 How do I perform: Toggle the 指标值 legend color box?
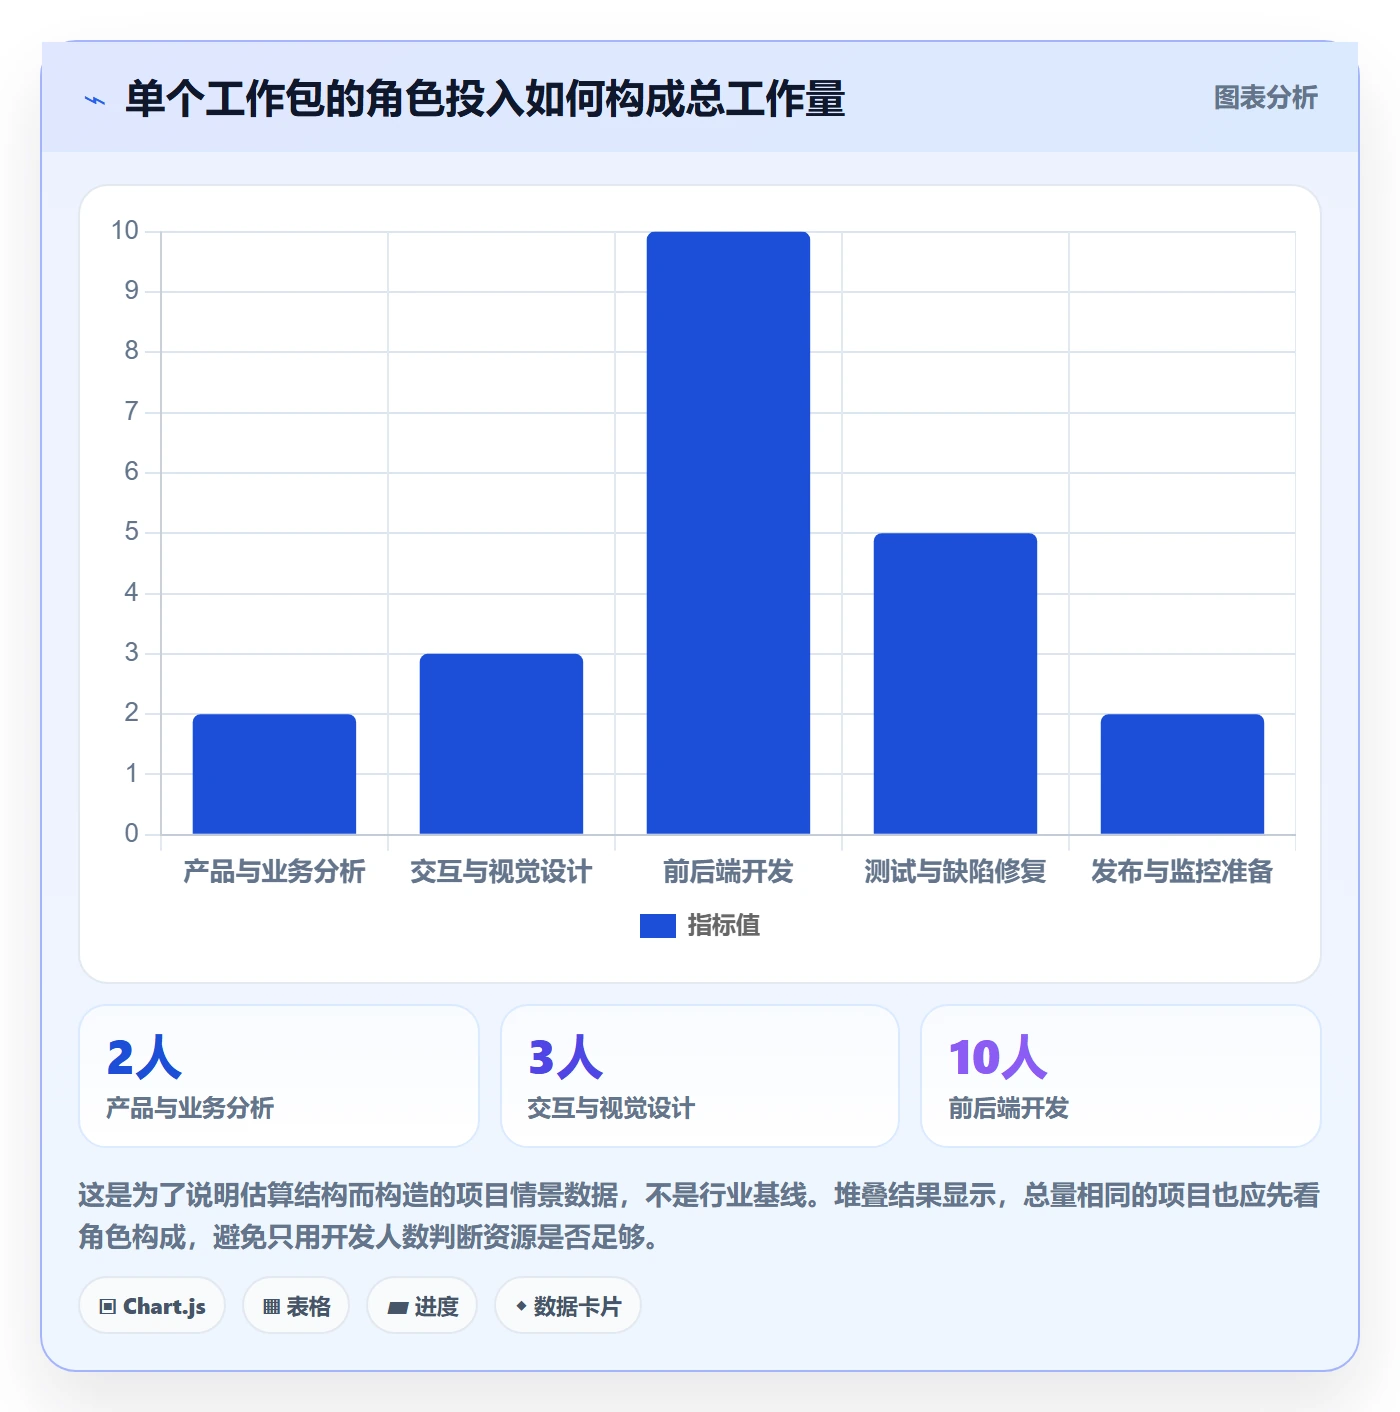657,926
